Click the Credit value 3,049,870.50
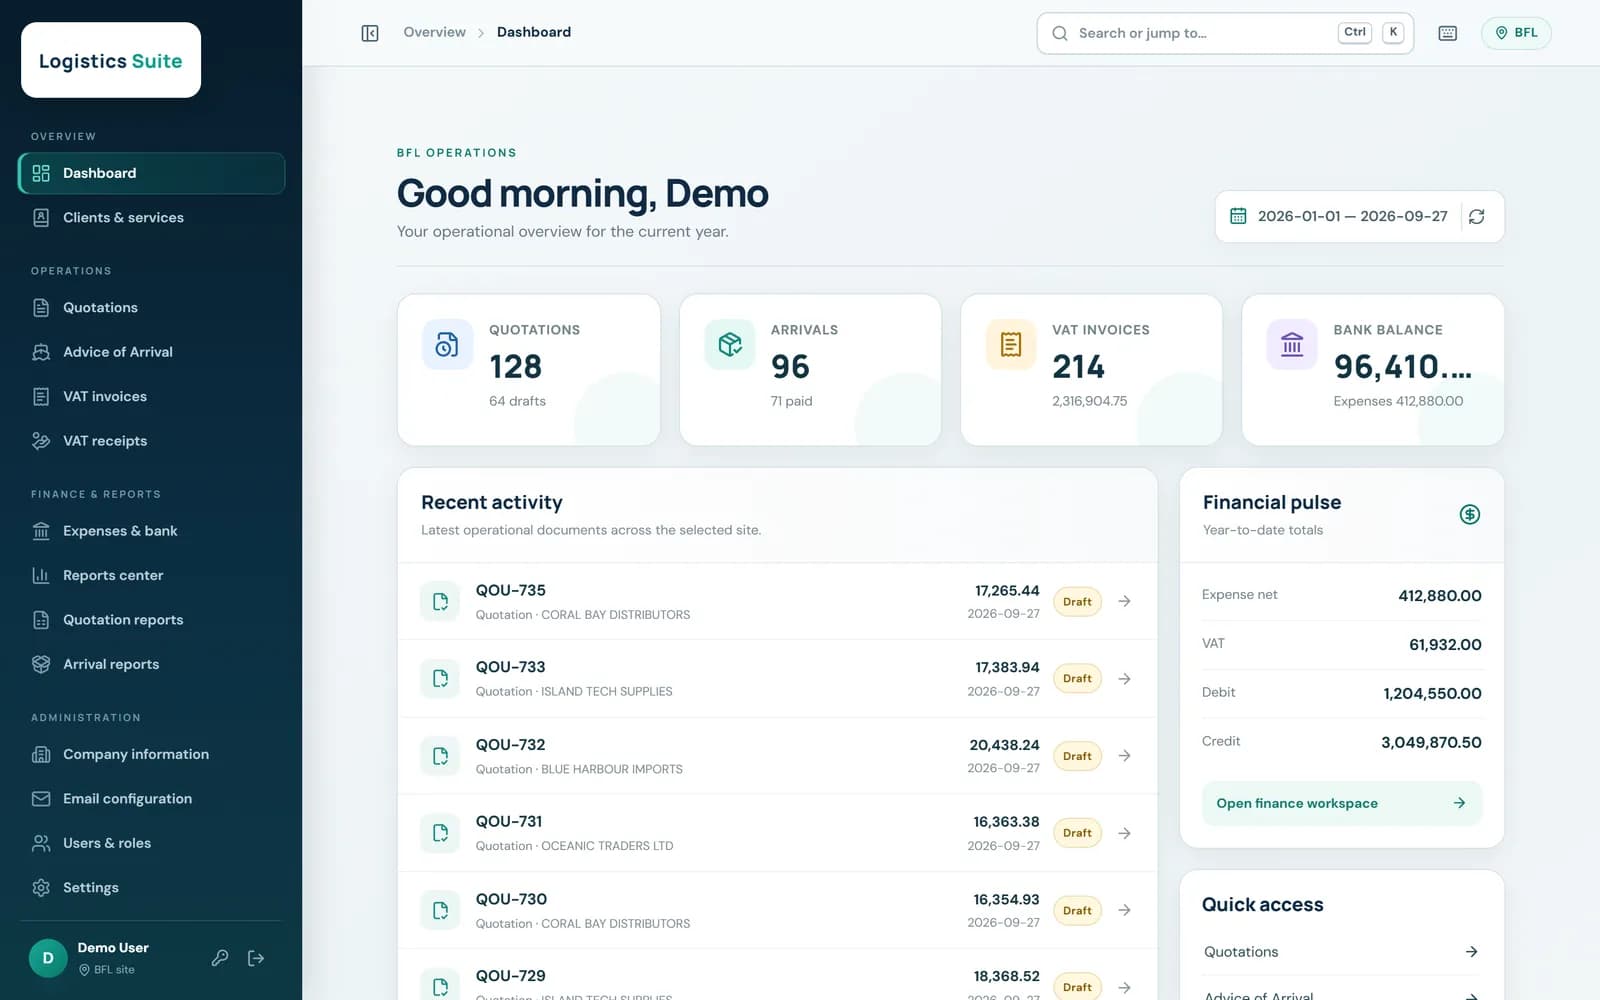The width and height of the screenshot is (1600, 1000). coord(1431,742)
